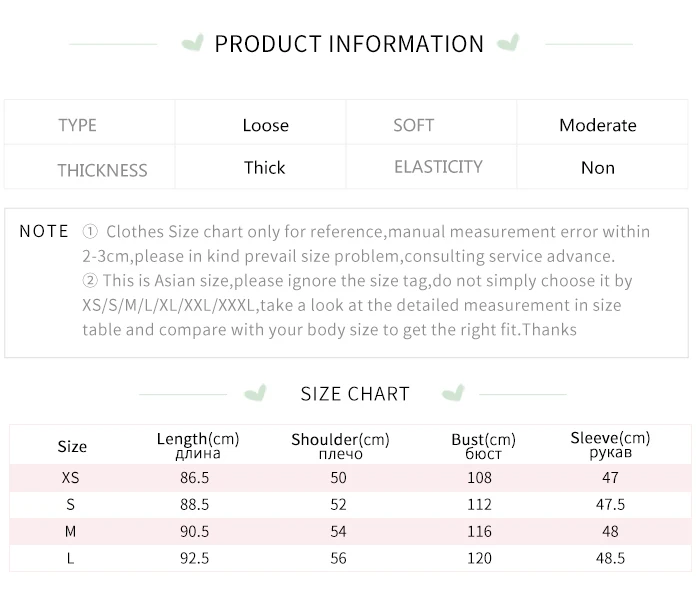
Task: Click green heart left of PRODUCT INFORMATION
Action: [193, 43]
